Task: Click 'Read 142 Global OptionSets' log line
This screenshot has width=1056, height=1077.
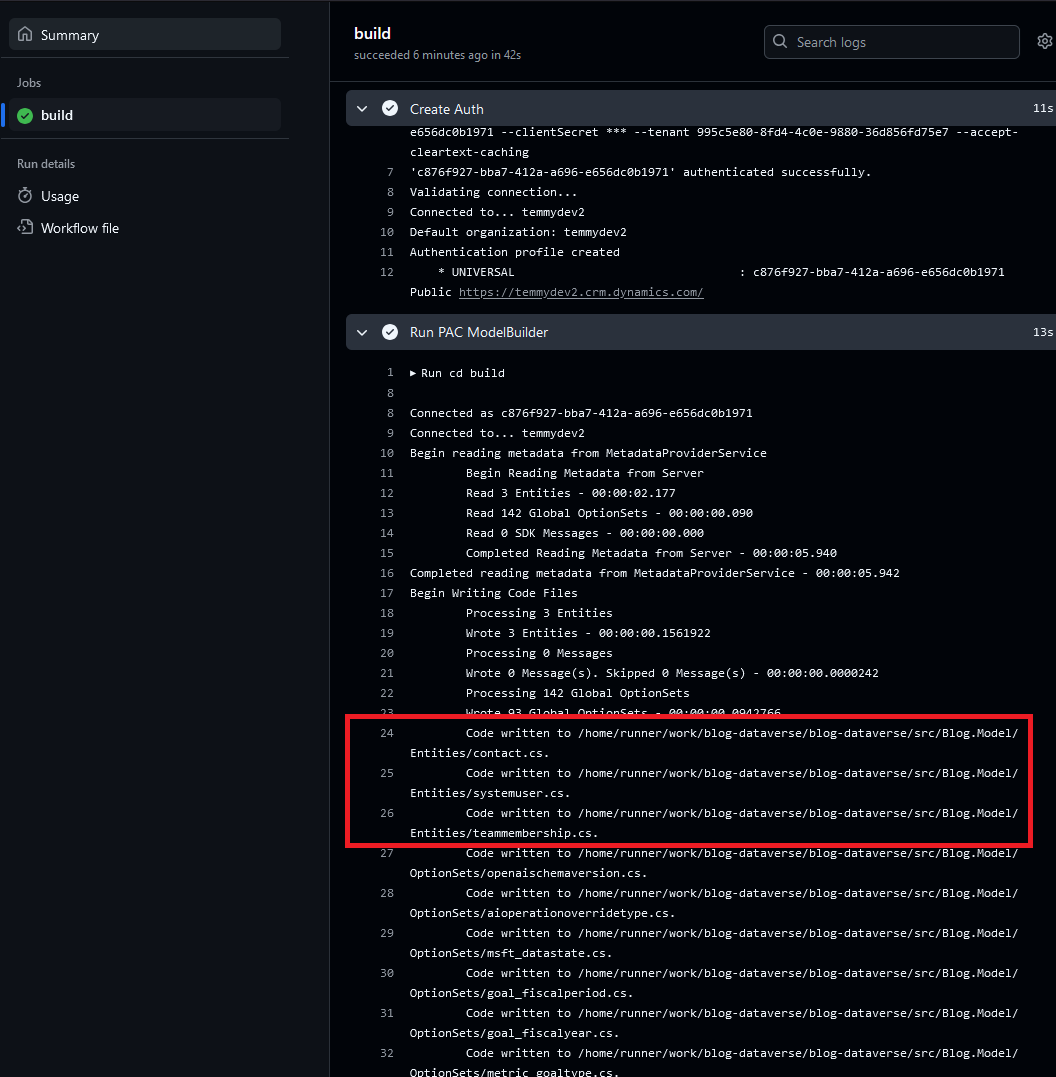Action: (x=609, y=513)
